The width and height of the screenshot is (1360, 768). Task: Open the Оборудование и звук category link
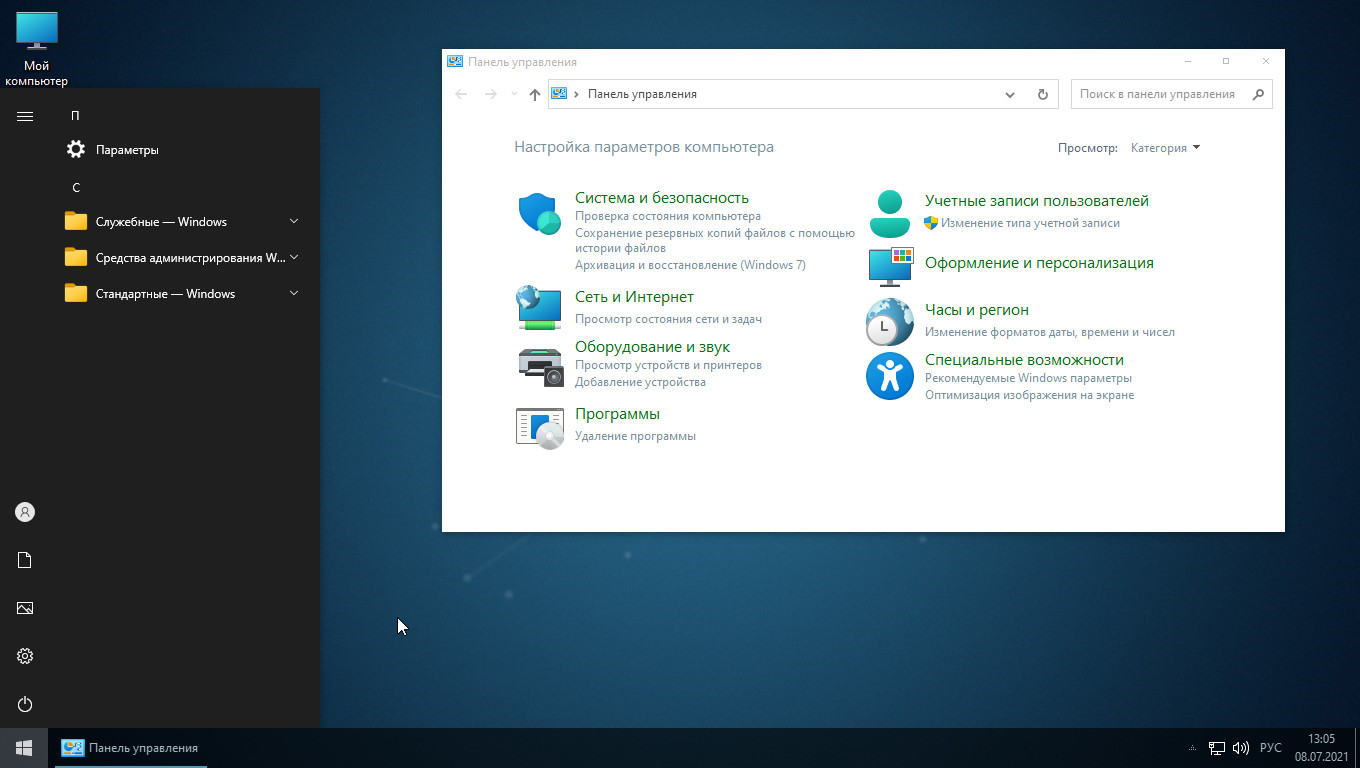(x=652, y=347)
